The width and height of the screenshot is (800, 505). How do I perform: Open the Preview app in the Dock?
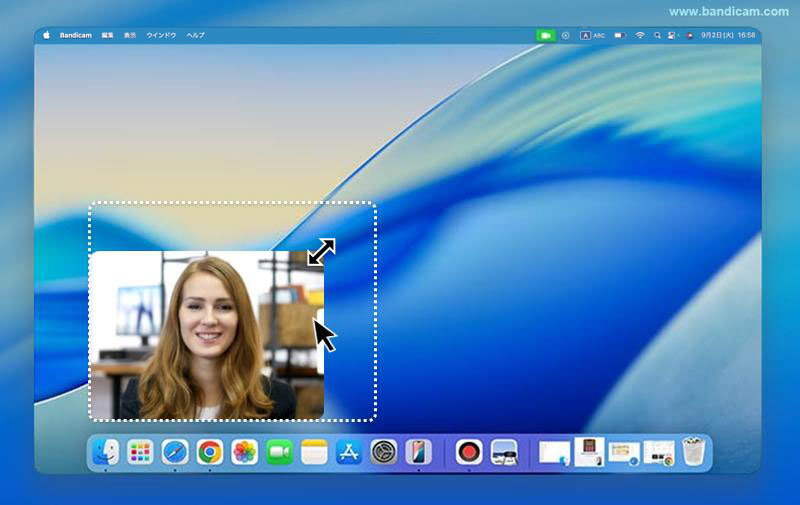(504, 452)
